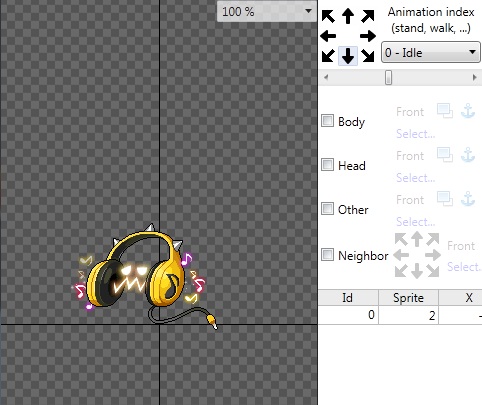Screen dimensions: 482x405
Task: Click the Body Select... link
Action: tap(415, 134)
